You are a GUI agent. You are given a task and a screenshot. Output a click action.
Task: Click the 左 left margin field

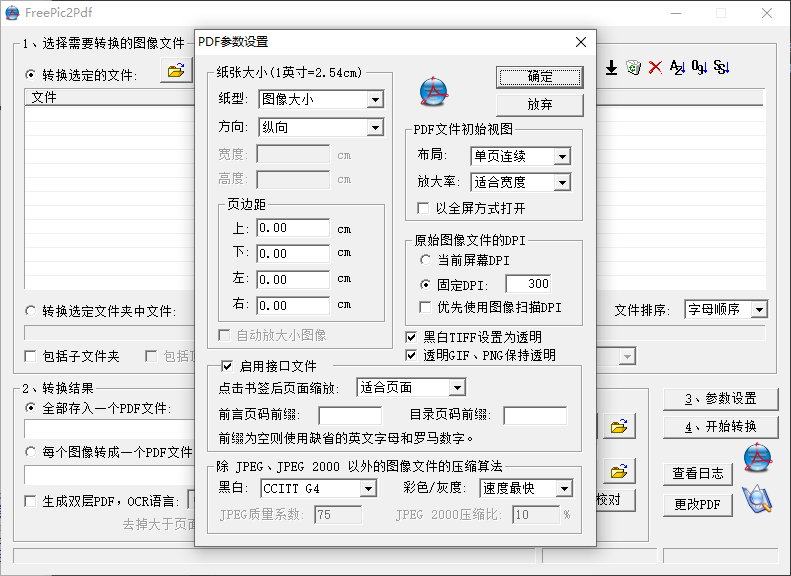pos(293,280)
